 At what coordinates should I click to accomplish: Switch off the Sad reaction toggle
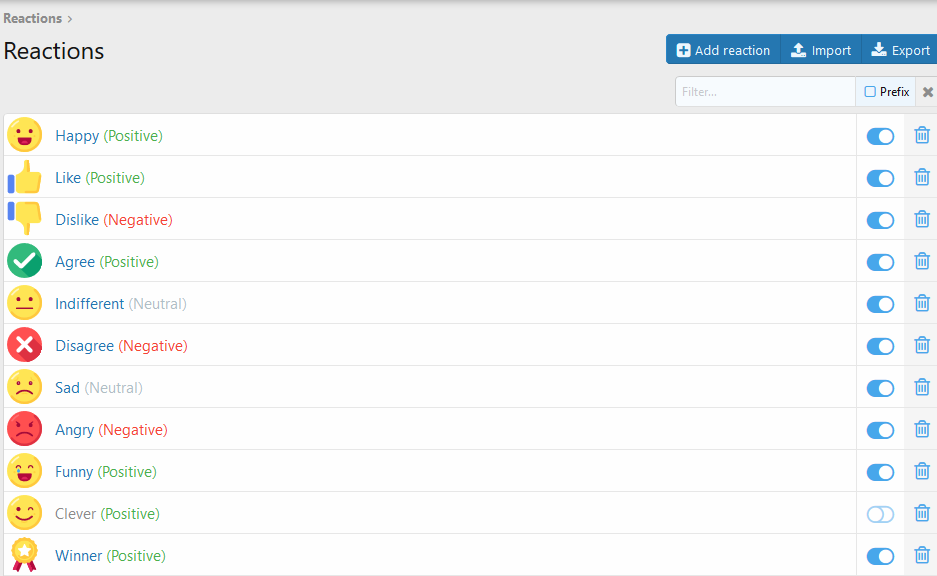pyautogui.click(x=880, y=388)
